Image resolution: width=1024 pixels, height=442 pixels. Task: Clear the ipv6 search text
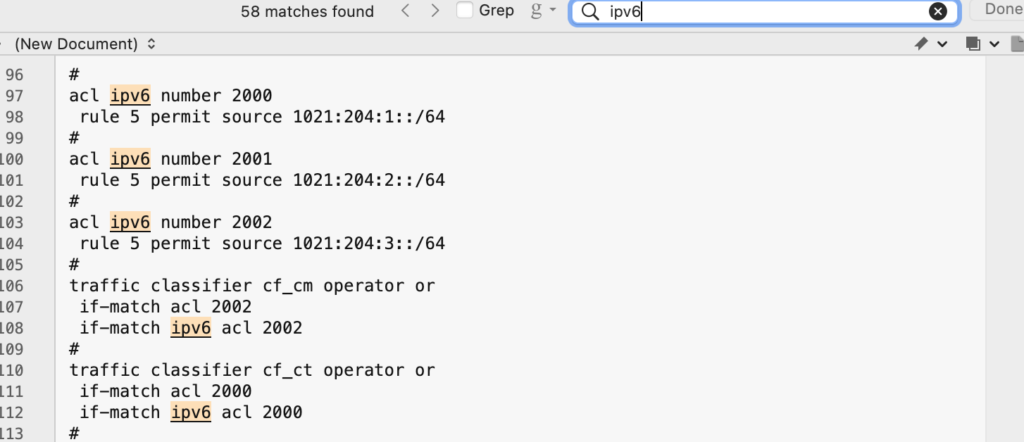coord(938,11)
